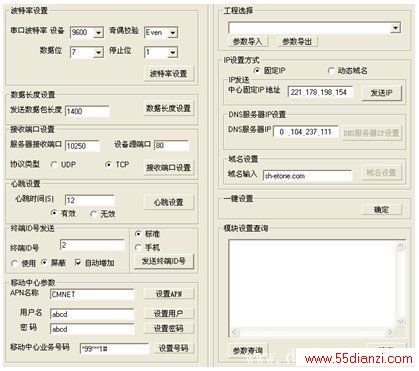Select the 无效 heartbeat radio button
Screen dimensions: 419x371
pos(93,214)
